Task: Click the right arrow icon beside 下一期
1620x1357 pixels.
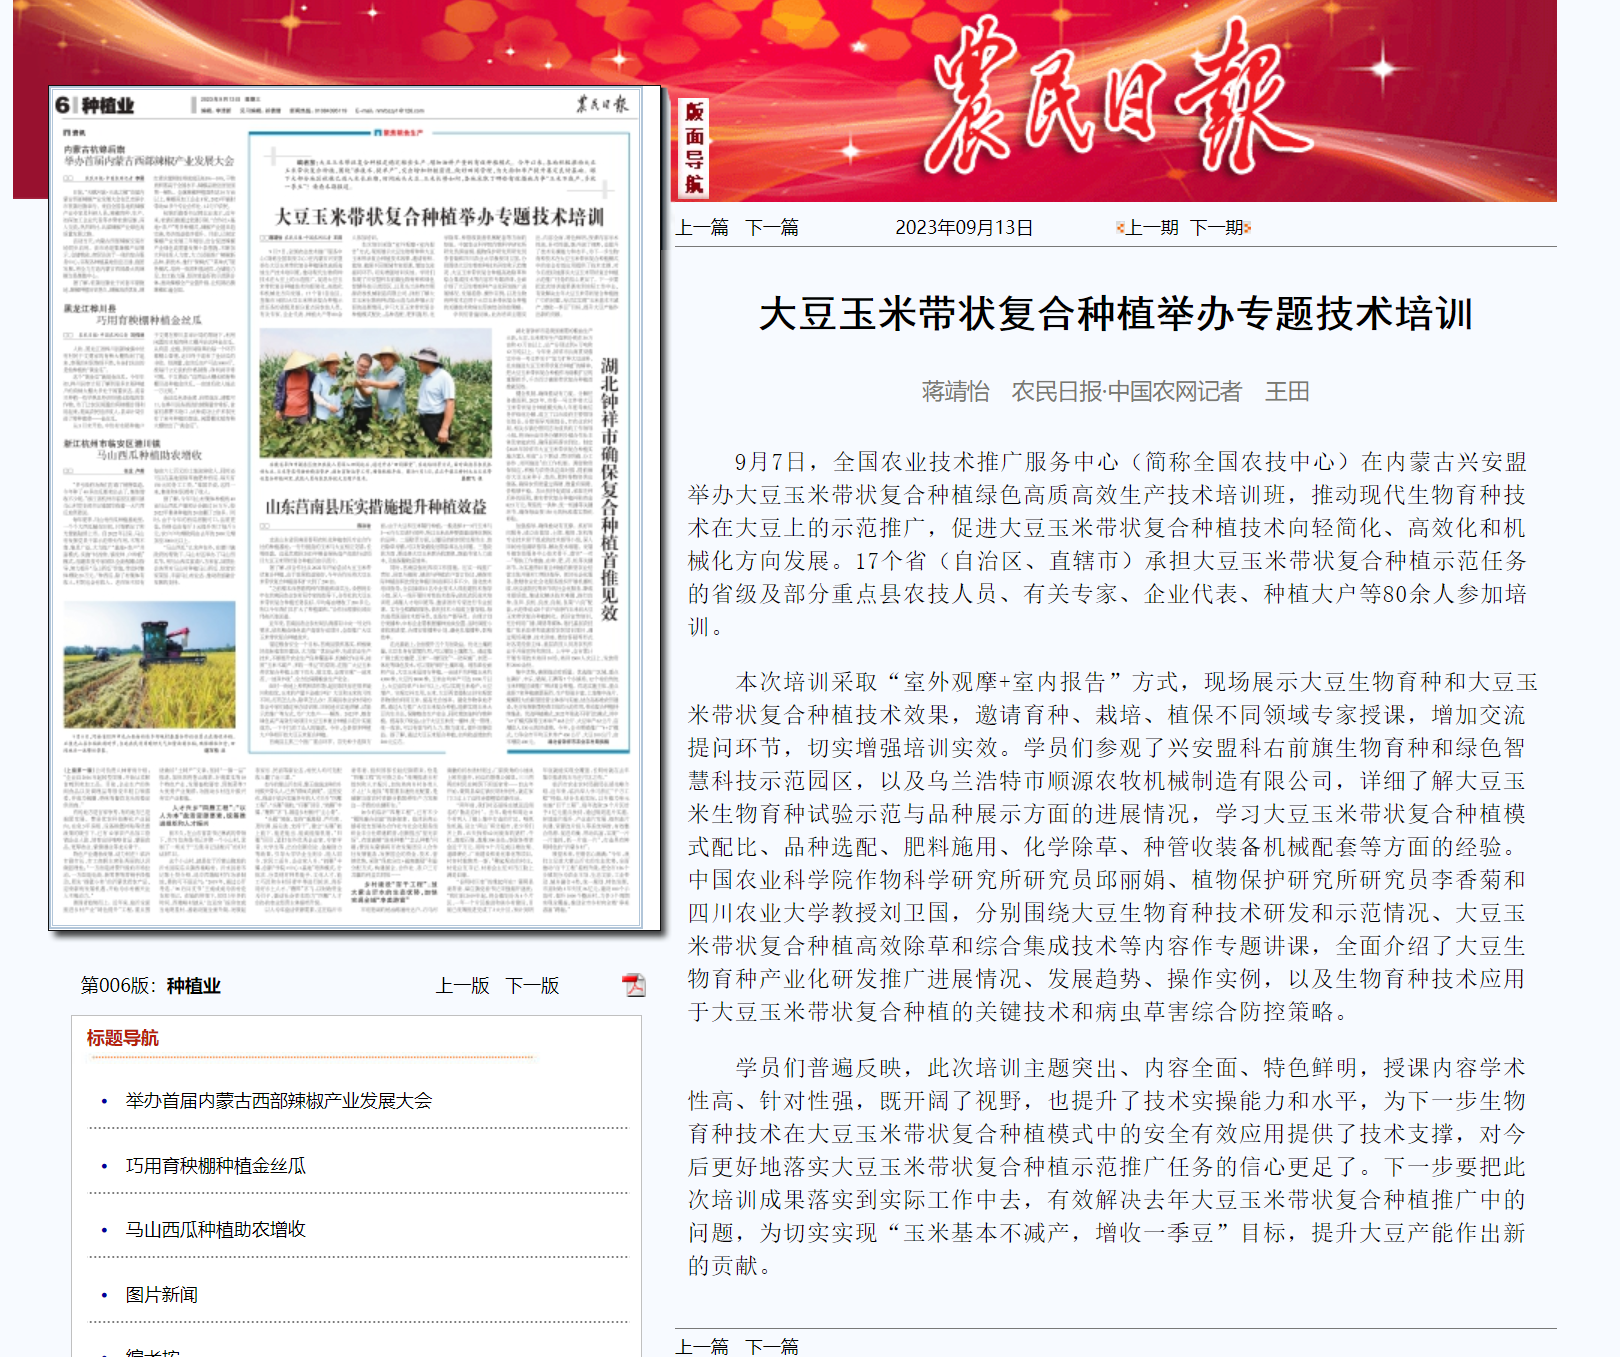Action: [x=1248, y=228]
